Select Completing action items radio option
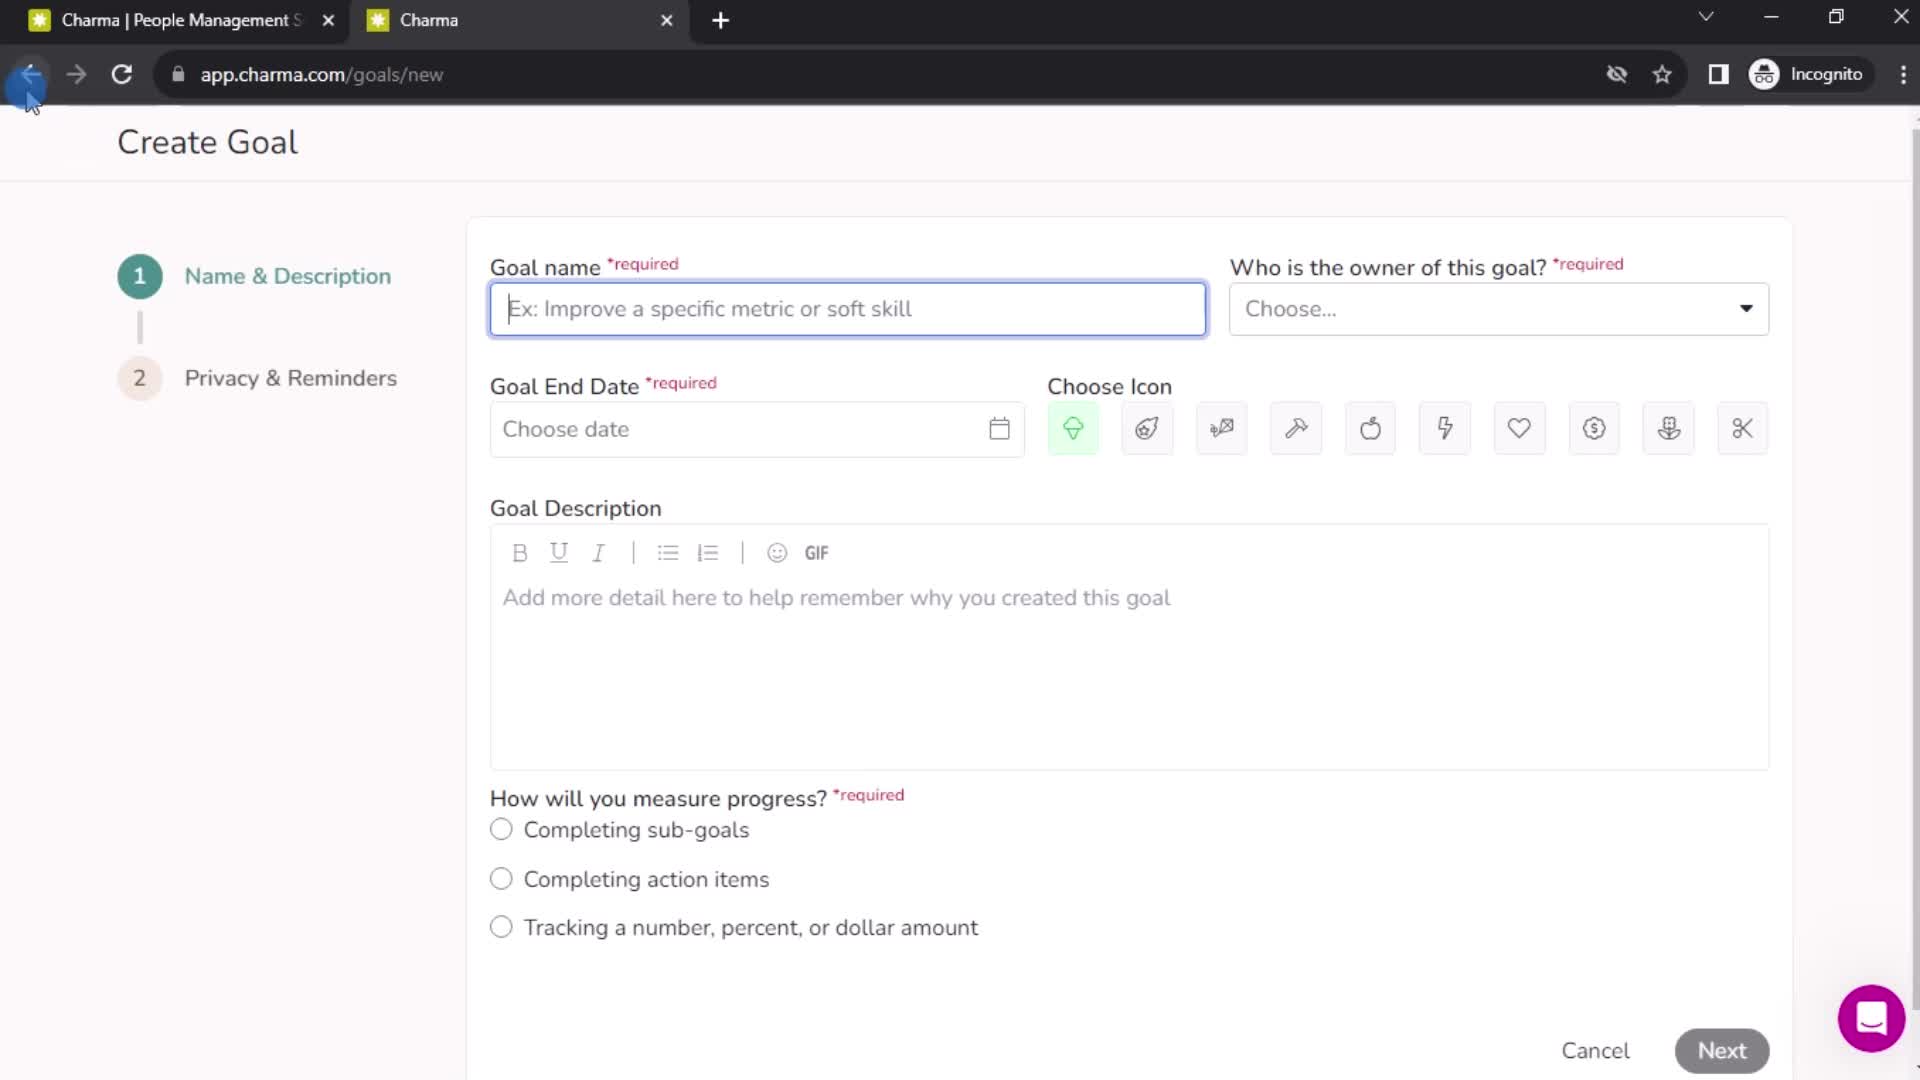 [x=501, y=879]
